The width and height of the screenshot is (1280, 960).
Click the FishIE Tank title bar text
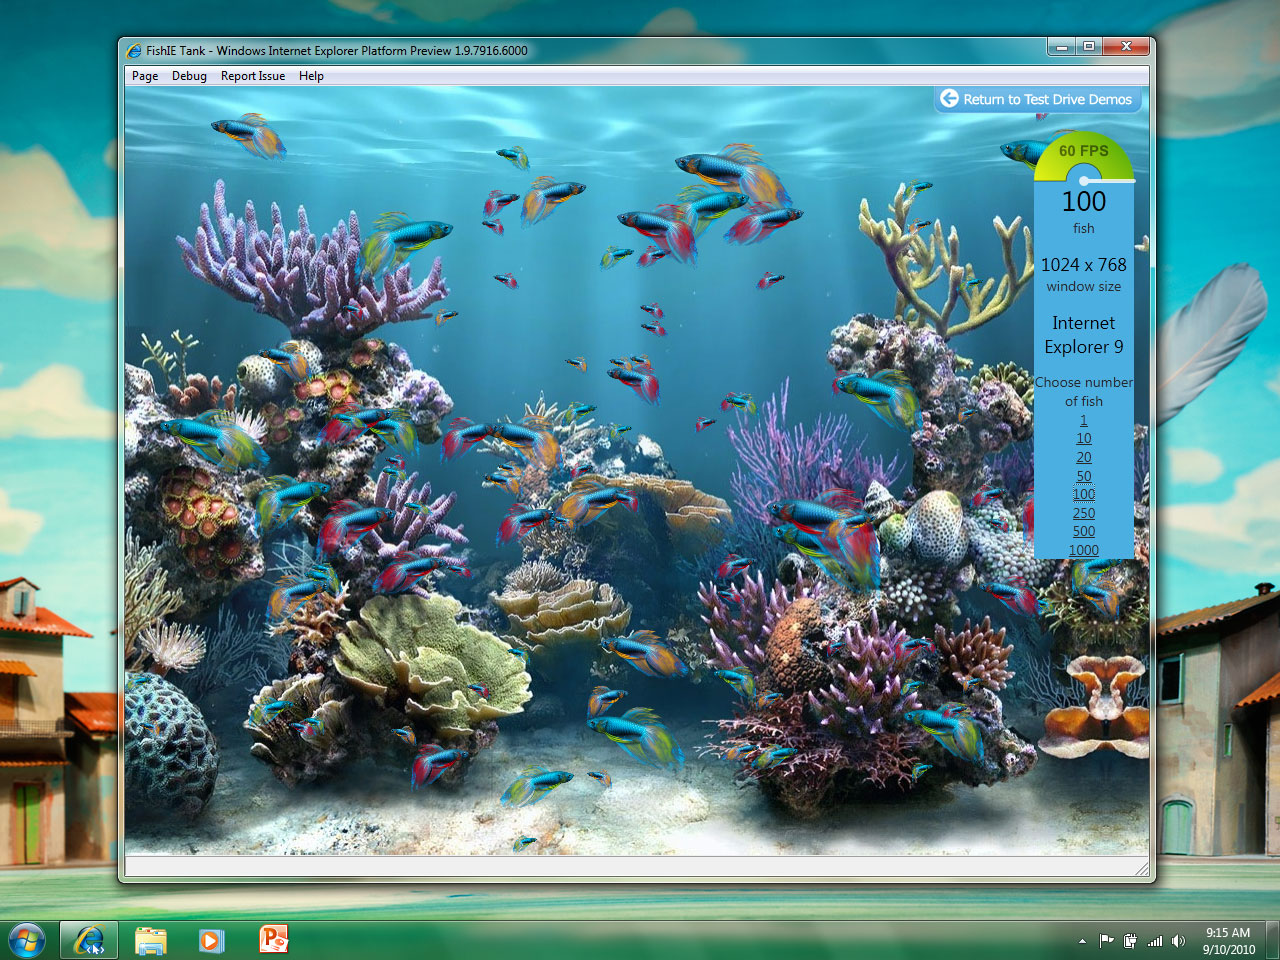[x=337, y=50]
